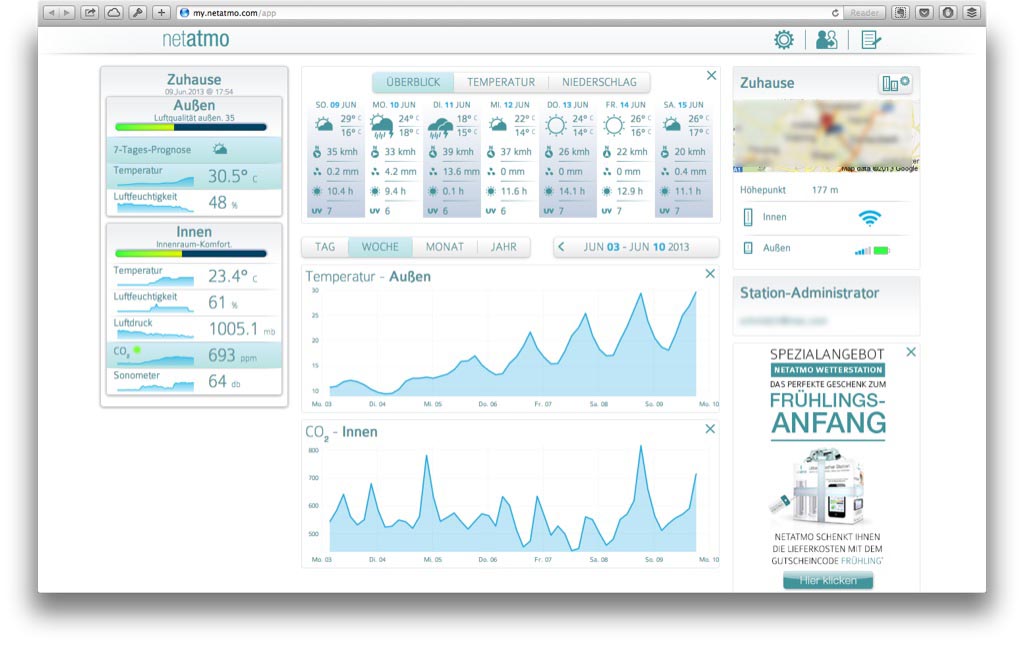Select the 7-Tages-Prognose row
This screenshot has width=1024, height=645.
pyautogui.click(x=194, y=149)
